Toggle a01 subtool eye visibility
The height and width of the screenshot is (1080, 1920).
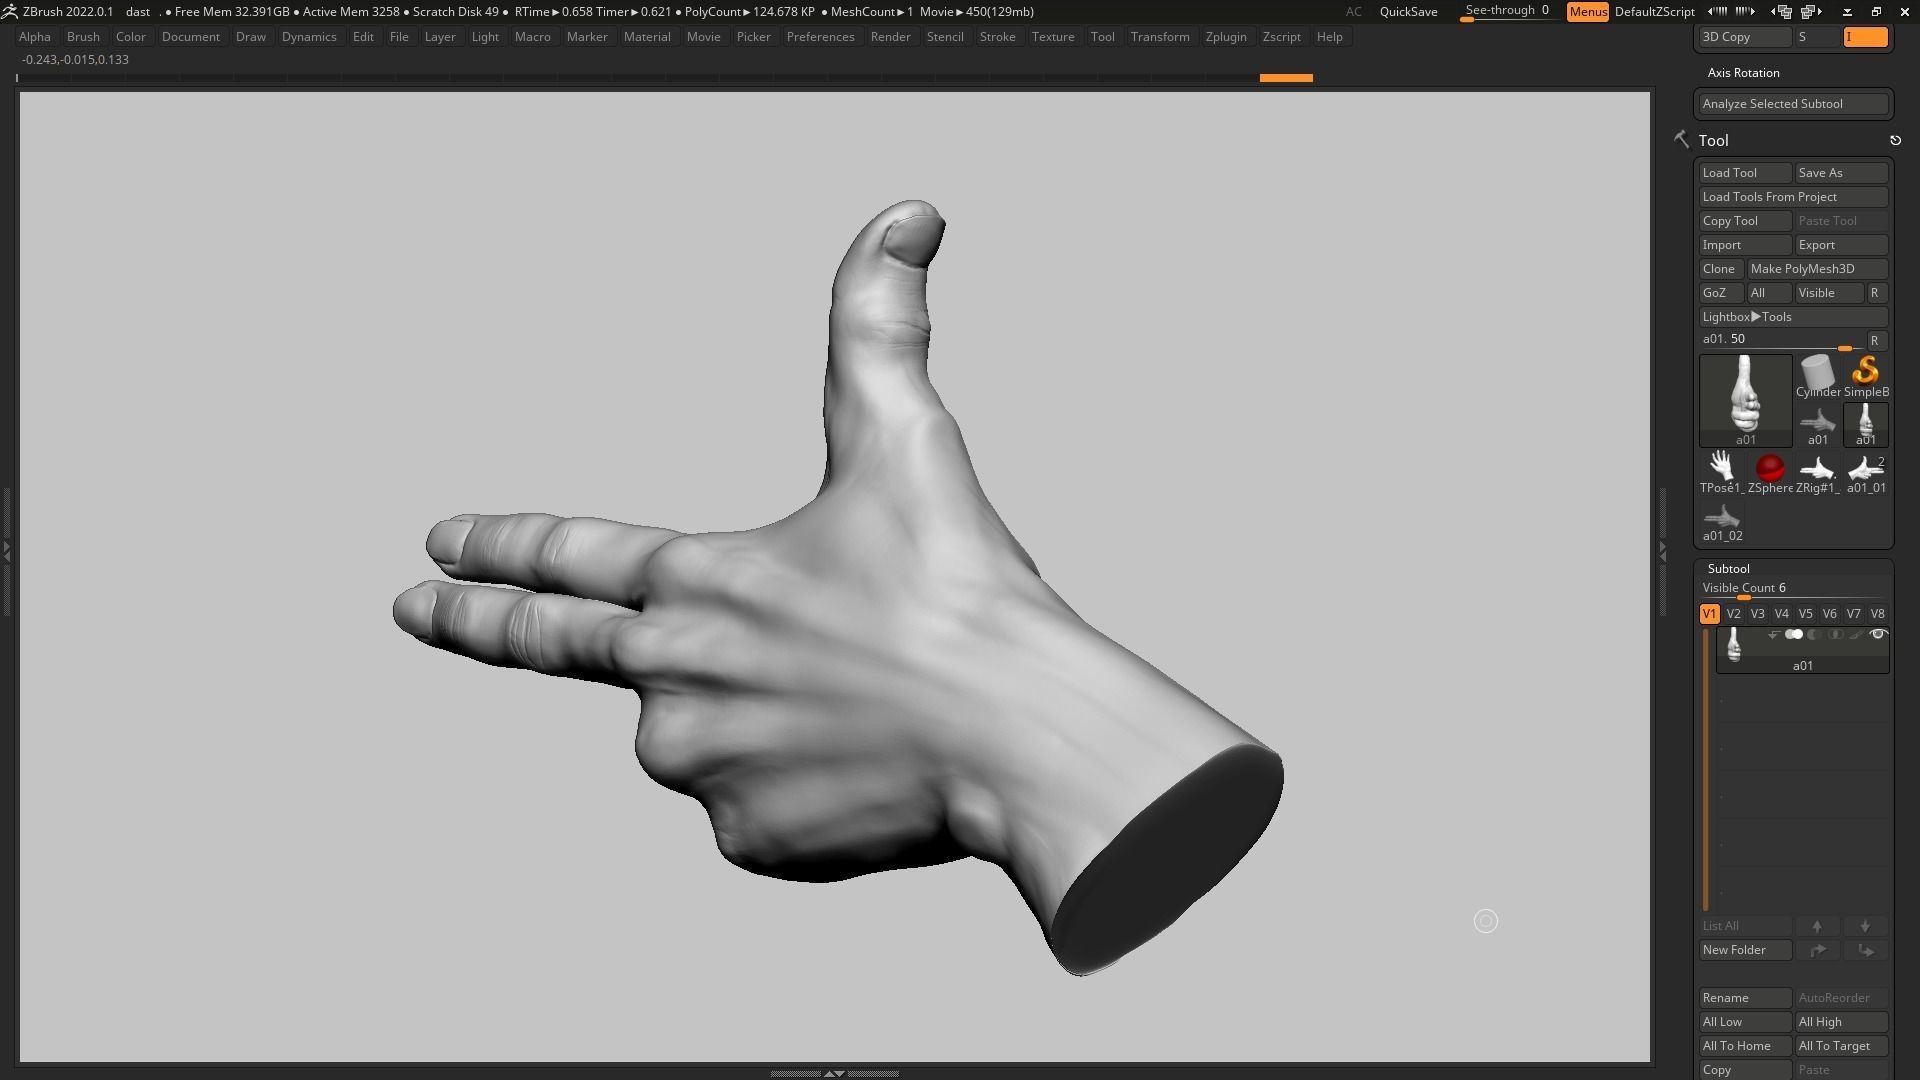pyautogui.click(x=1877, y=635)
